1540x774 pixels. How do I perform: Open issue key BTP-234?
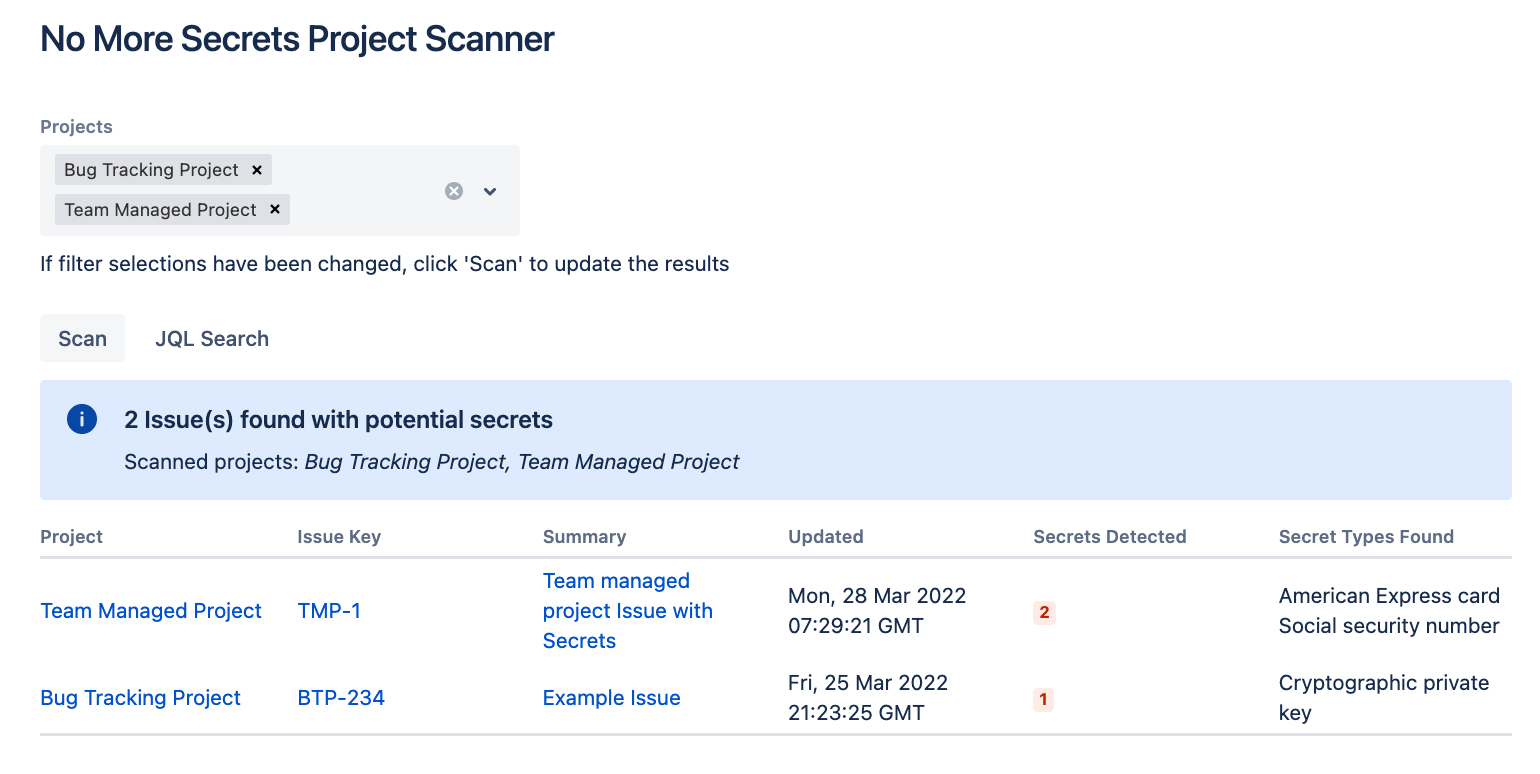pos(341,698)
